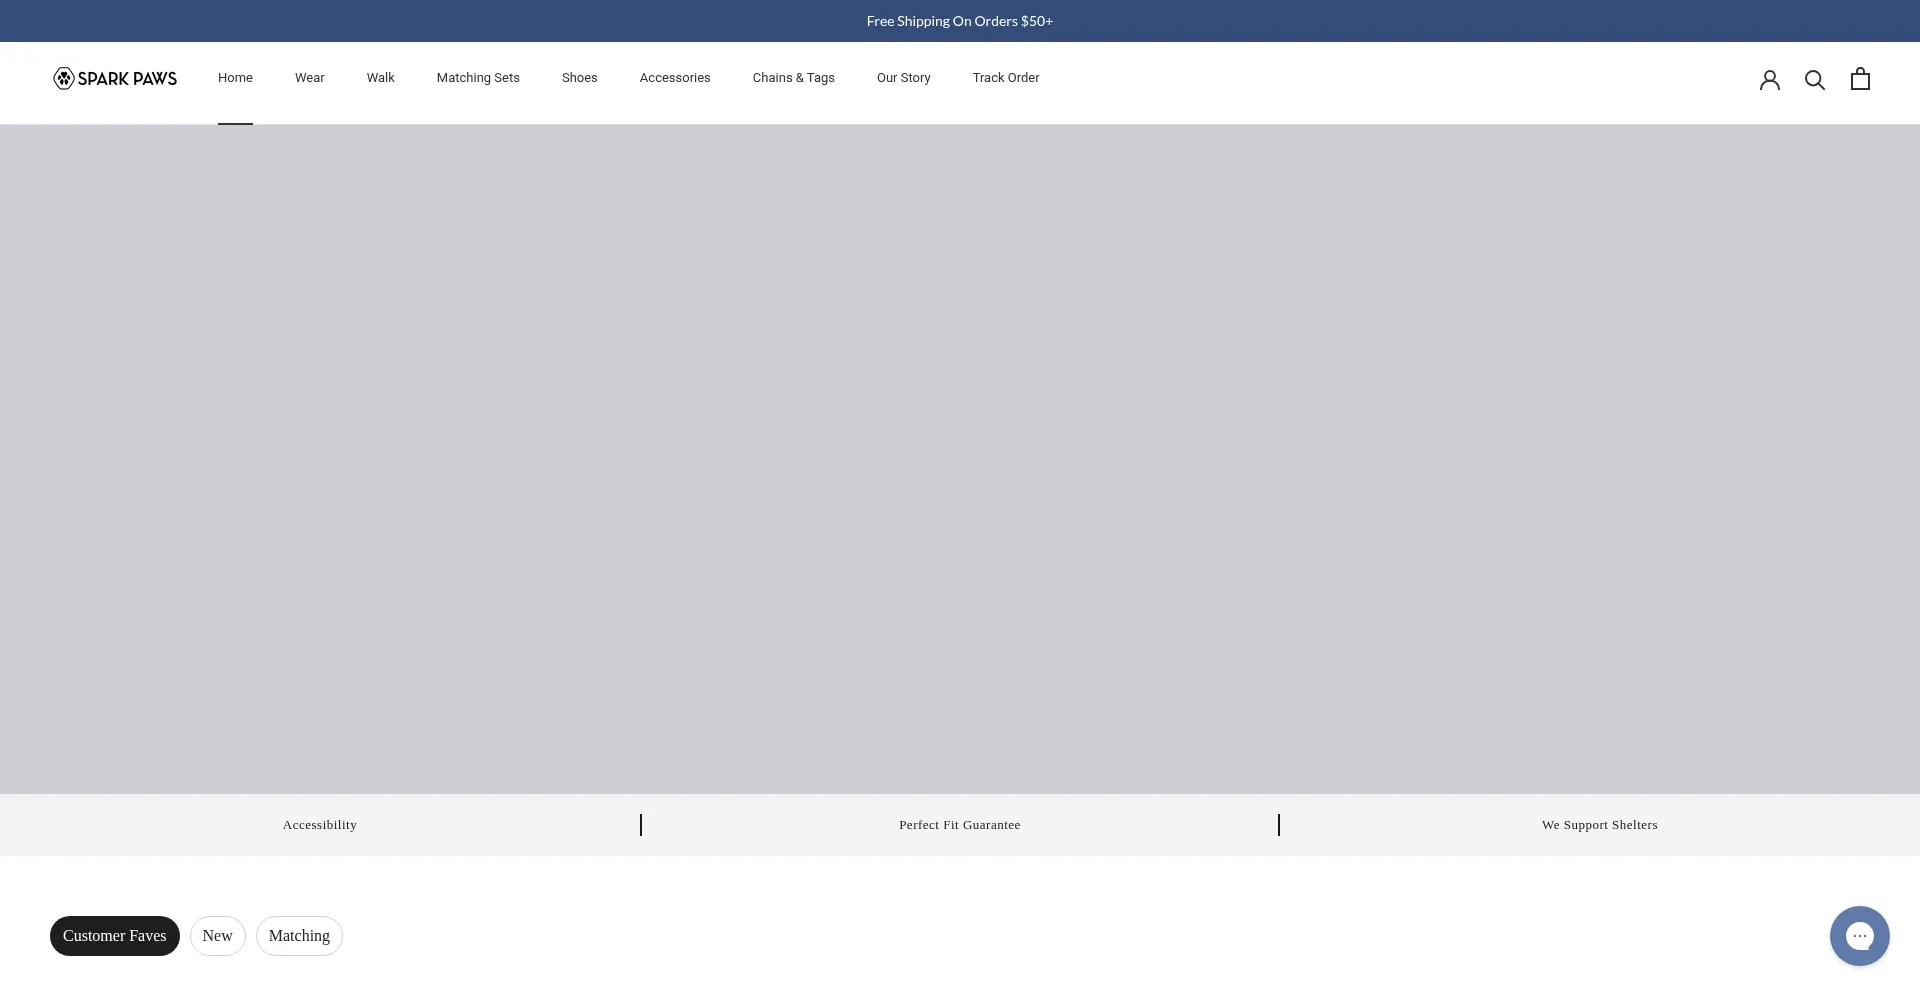Open the Matching Sets menu

tap(478, 78)
